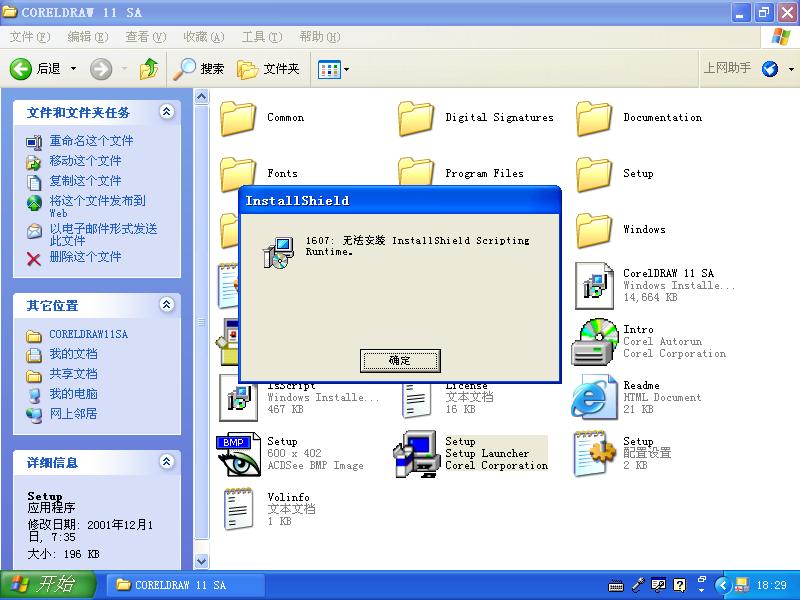Click 复制这个文件 link
Image resolution: width=800 pixels, height=600 pixels.
coord(85,181)
